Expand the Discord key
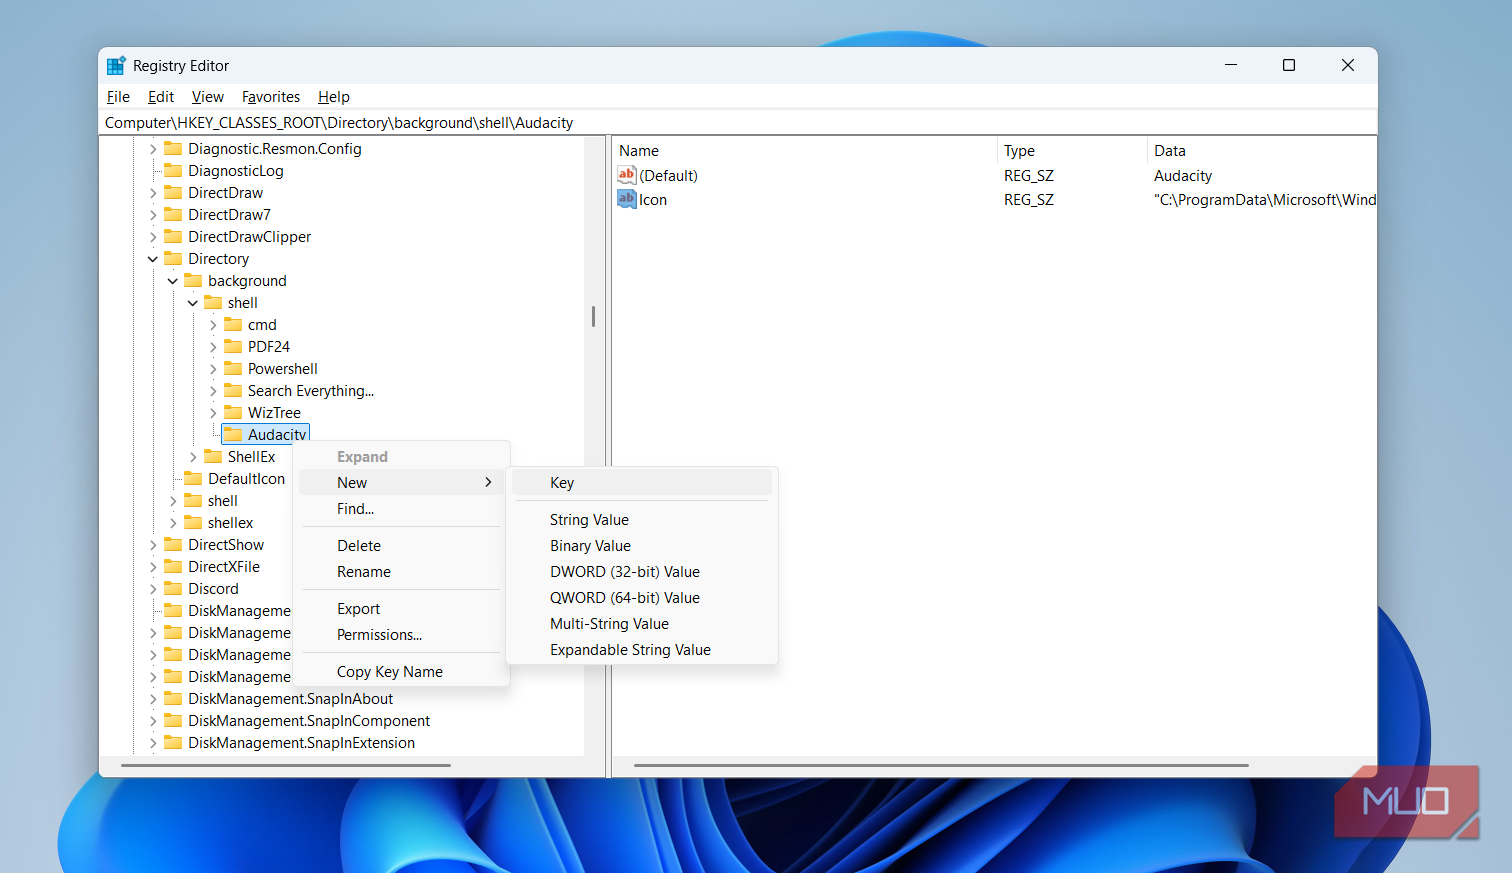The image size is (1512, 873). [153, 589]
